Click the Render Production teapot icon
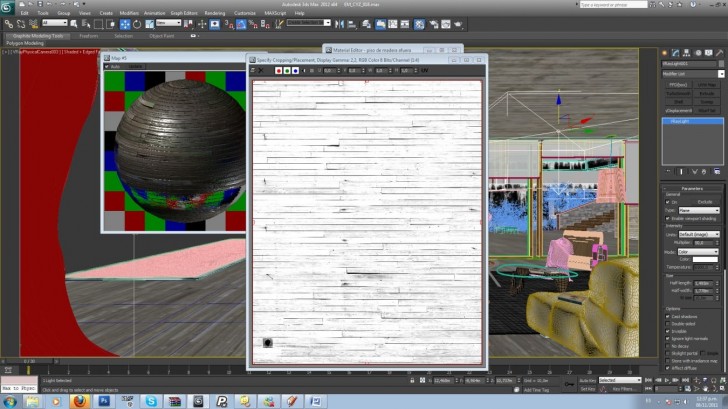 [x=458, y=24]
